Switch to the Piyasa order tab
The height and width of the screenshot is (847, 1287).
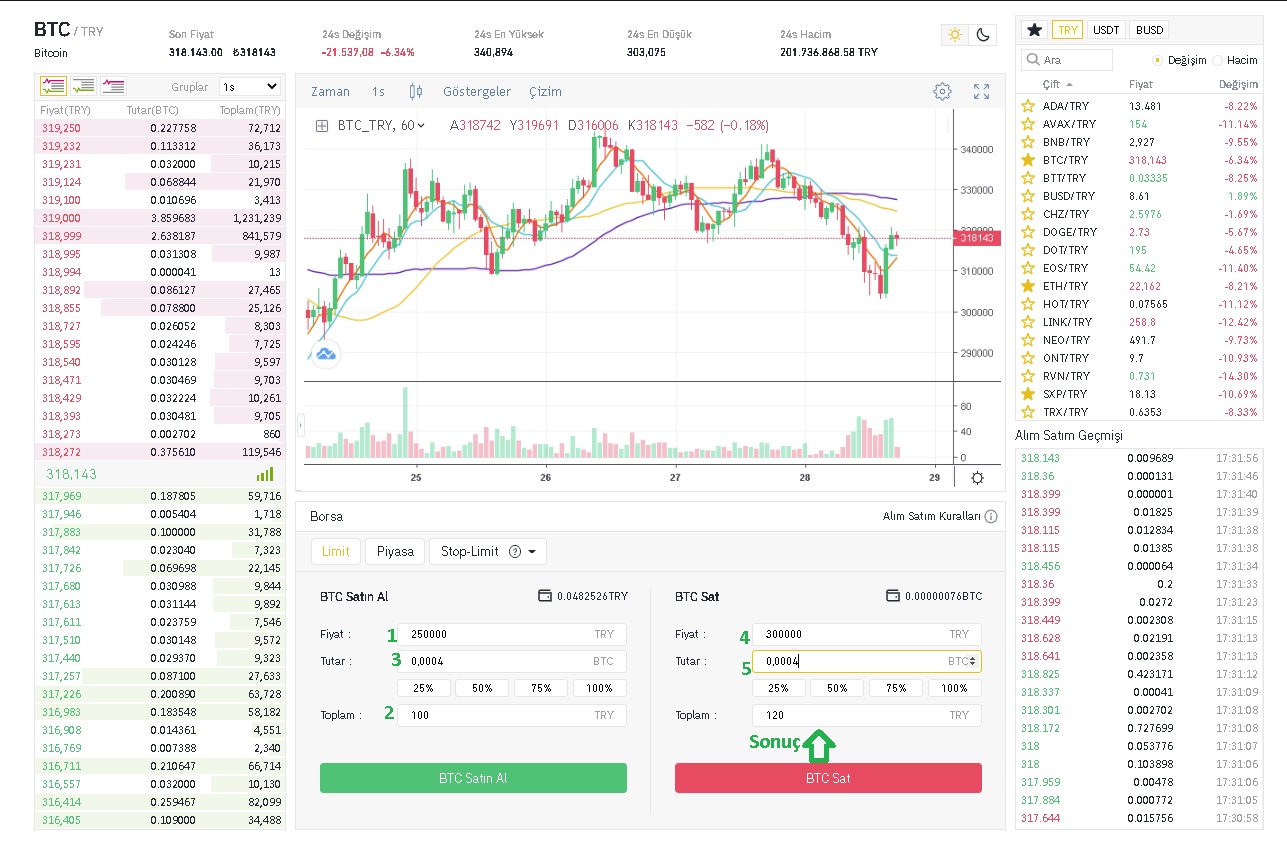395,552
